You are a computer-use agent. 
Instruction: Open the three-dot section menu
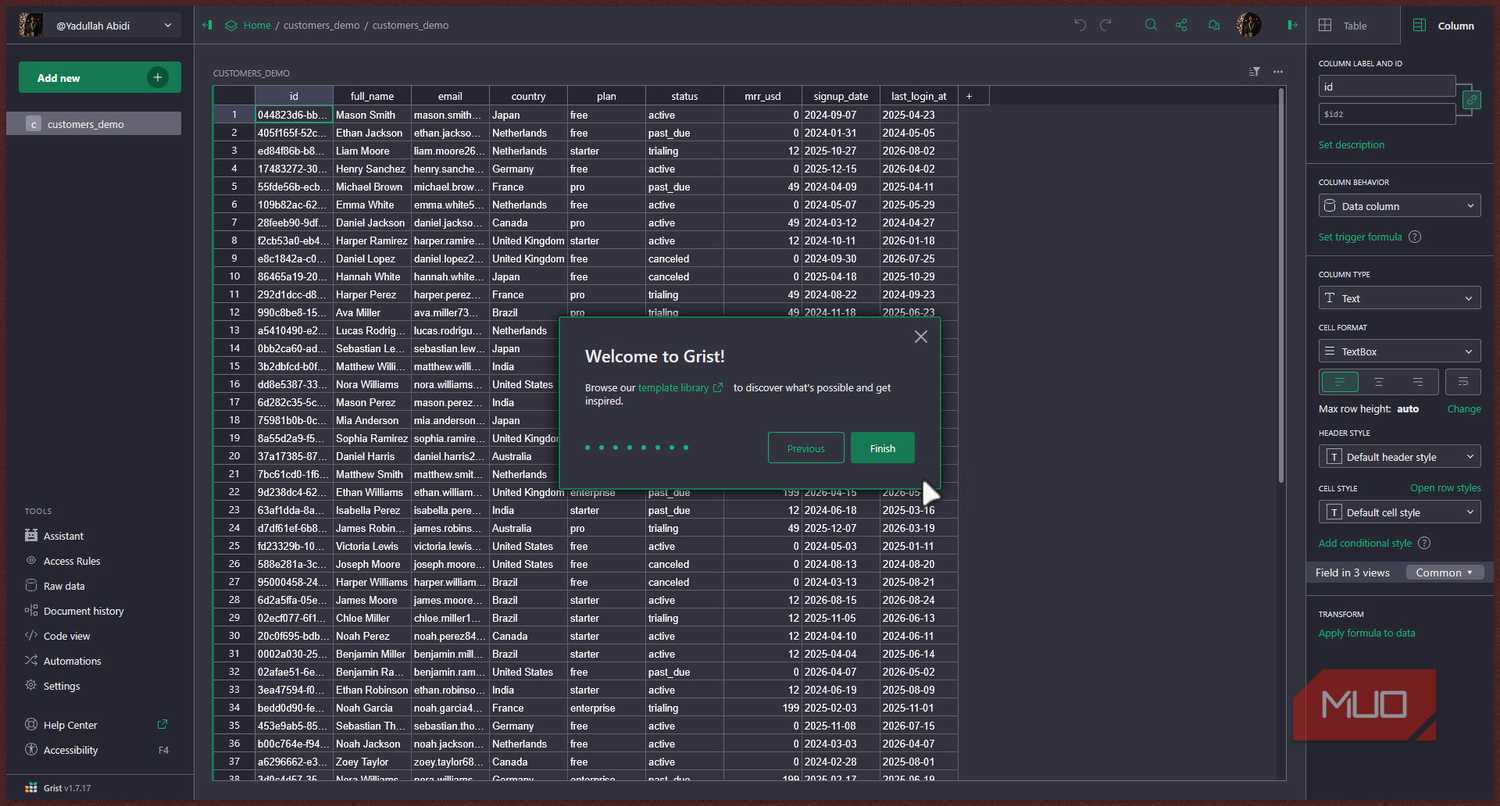click(1278, 72)
